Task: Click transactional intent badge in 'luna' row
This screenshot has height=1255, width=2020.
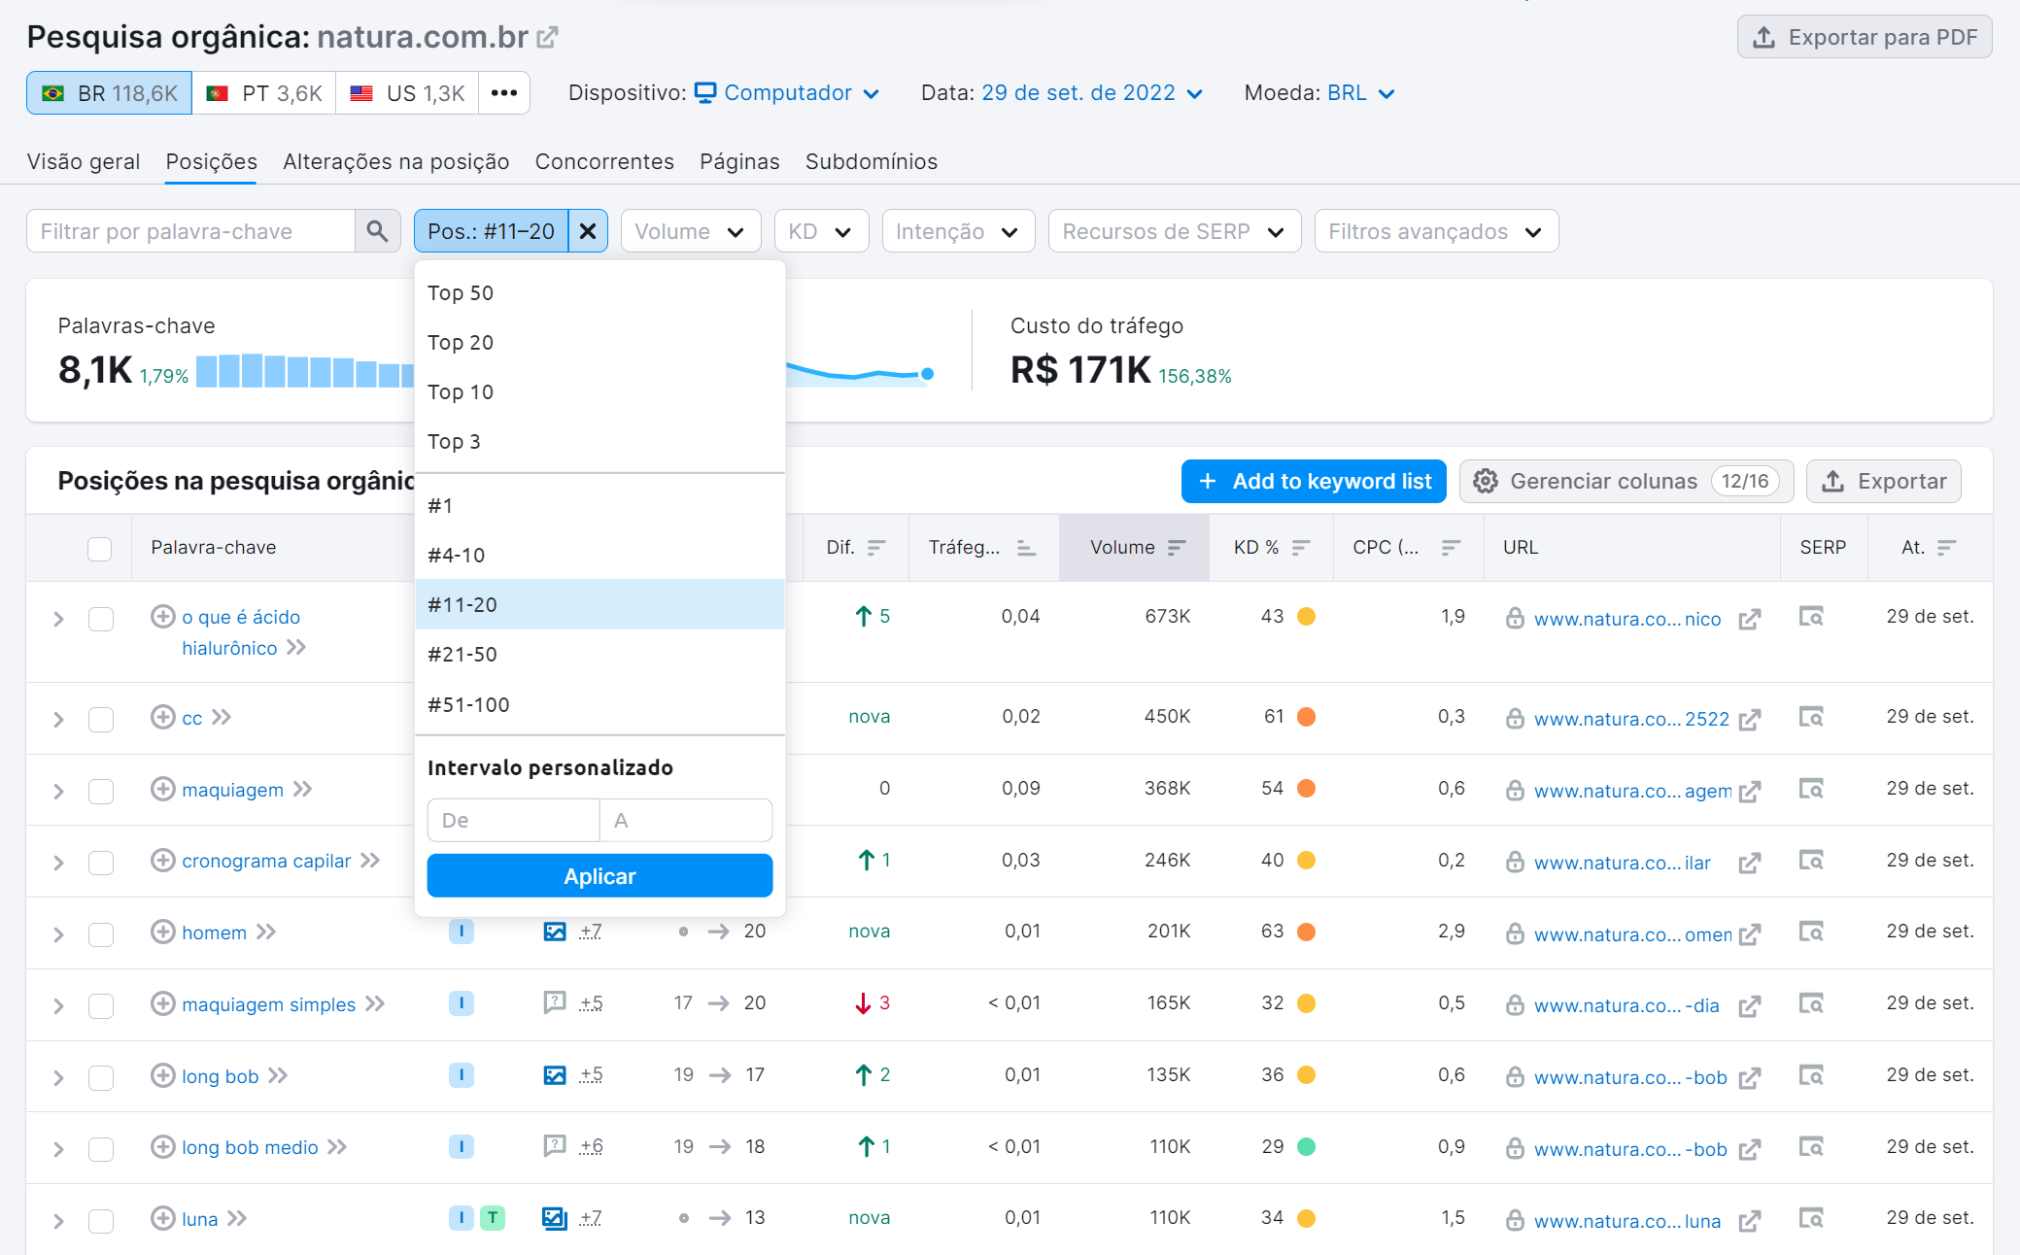Action: [493, 1218]
